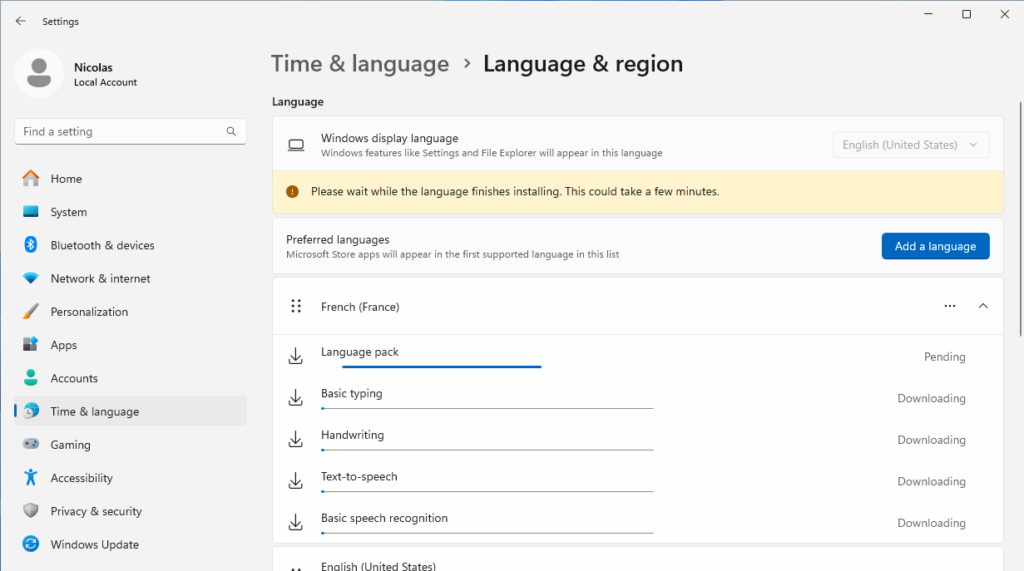Viewport: 1024px width, 571px height.
Task: Click the download icon for Text-to-speech
Action: click(296, 481)
